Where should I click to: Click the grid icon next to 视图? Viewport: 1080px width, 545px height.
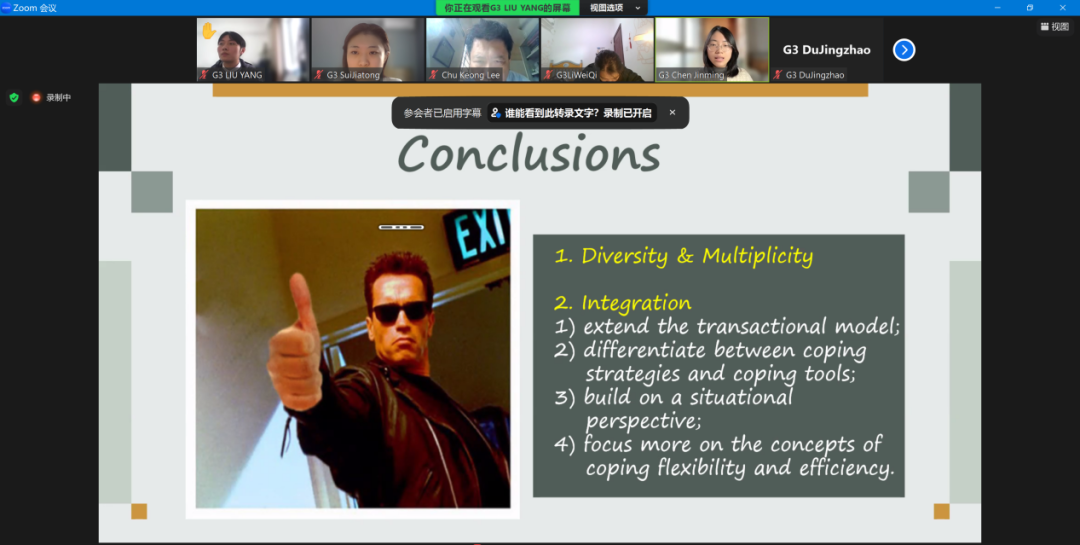(1044, 27)
